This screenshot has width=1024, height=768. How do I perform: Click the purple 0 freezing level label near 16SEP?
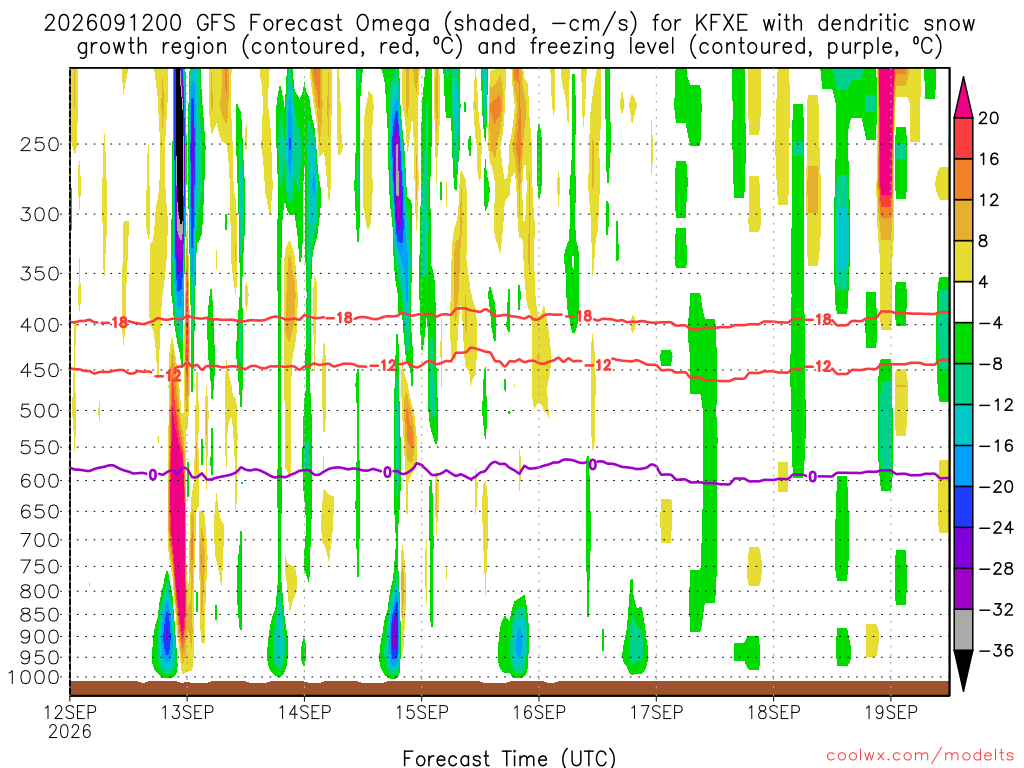point(592,464)
